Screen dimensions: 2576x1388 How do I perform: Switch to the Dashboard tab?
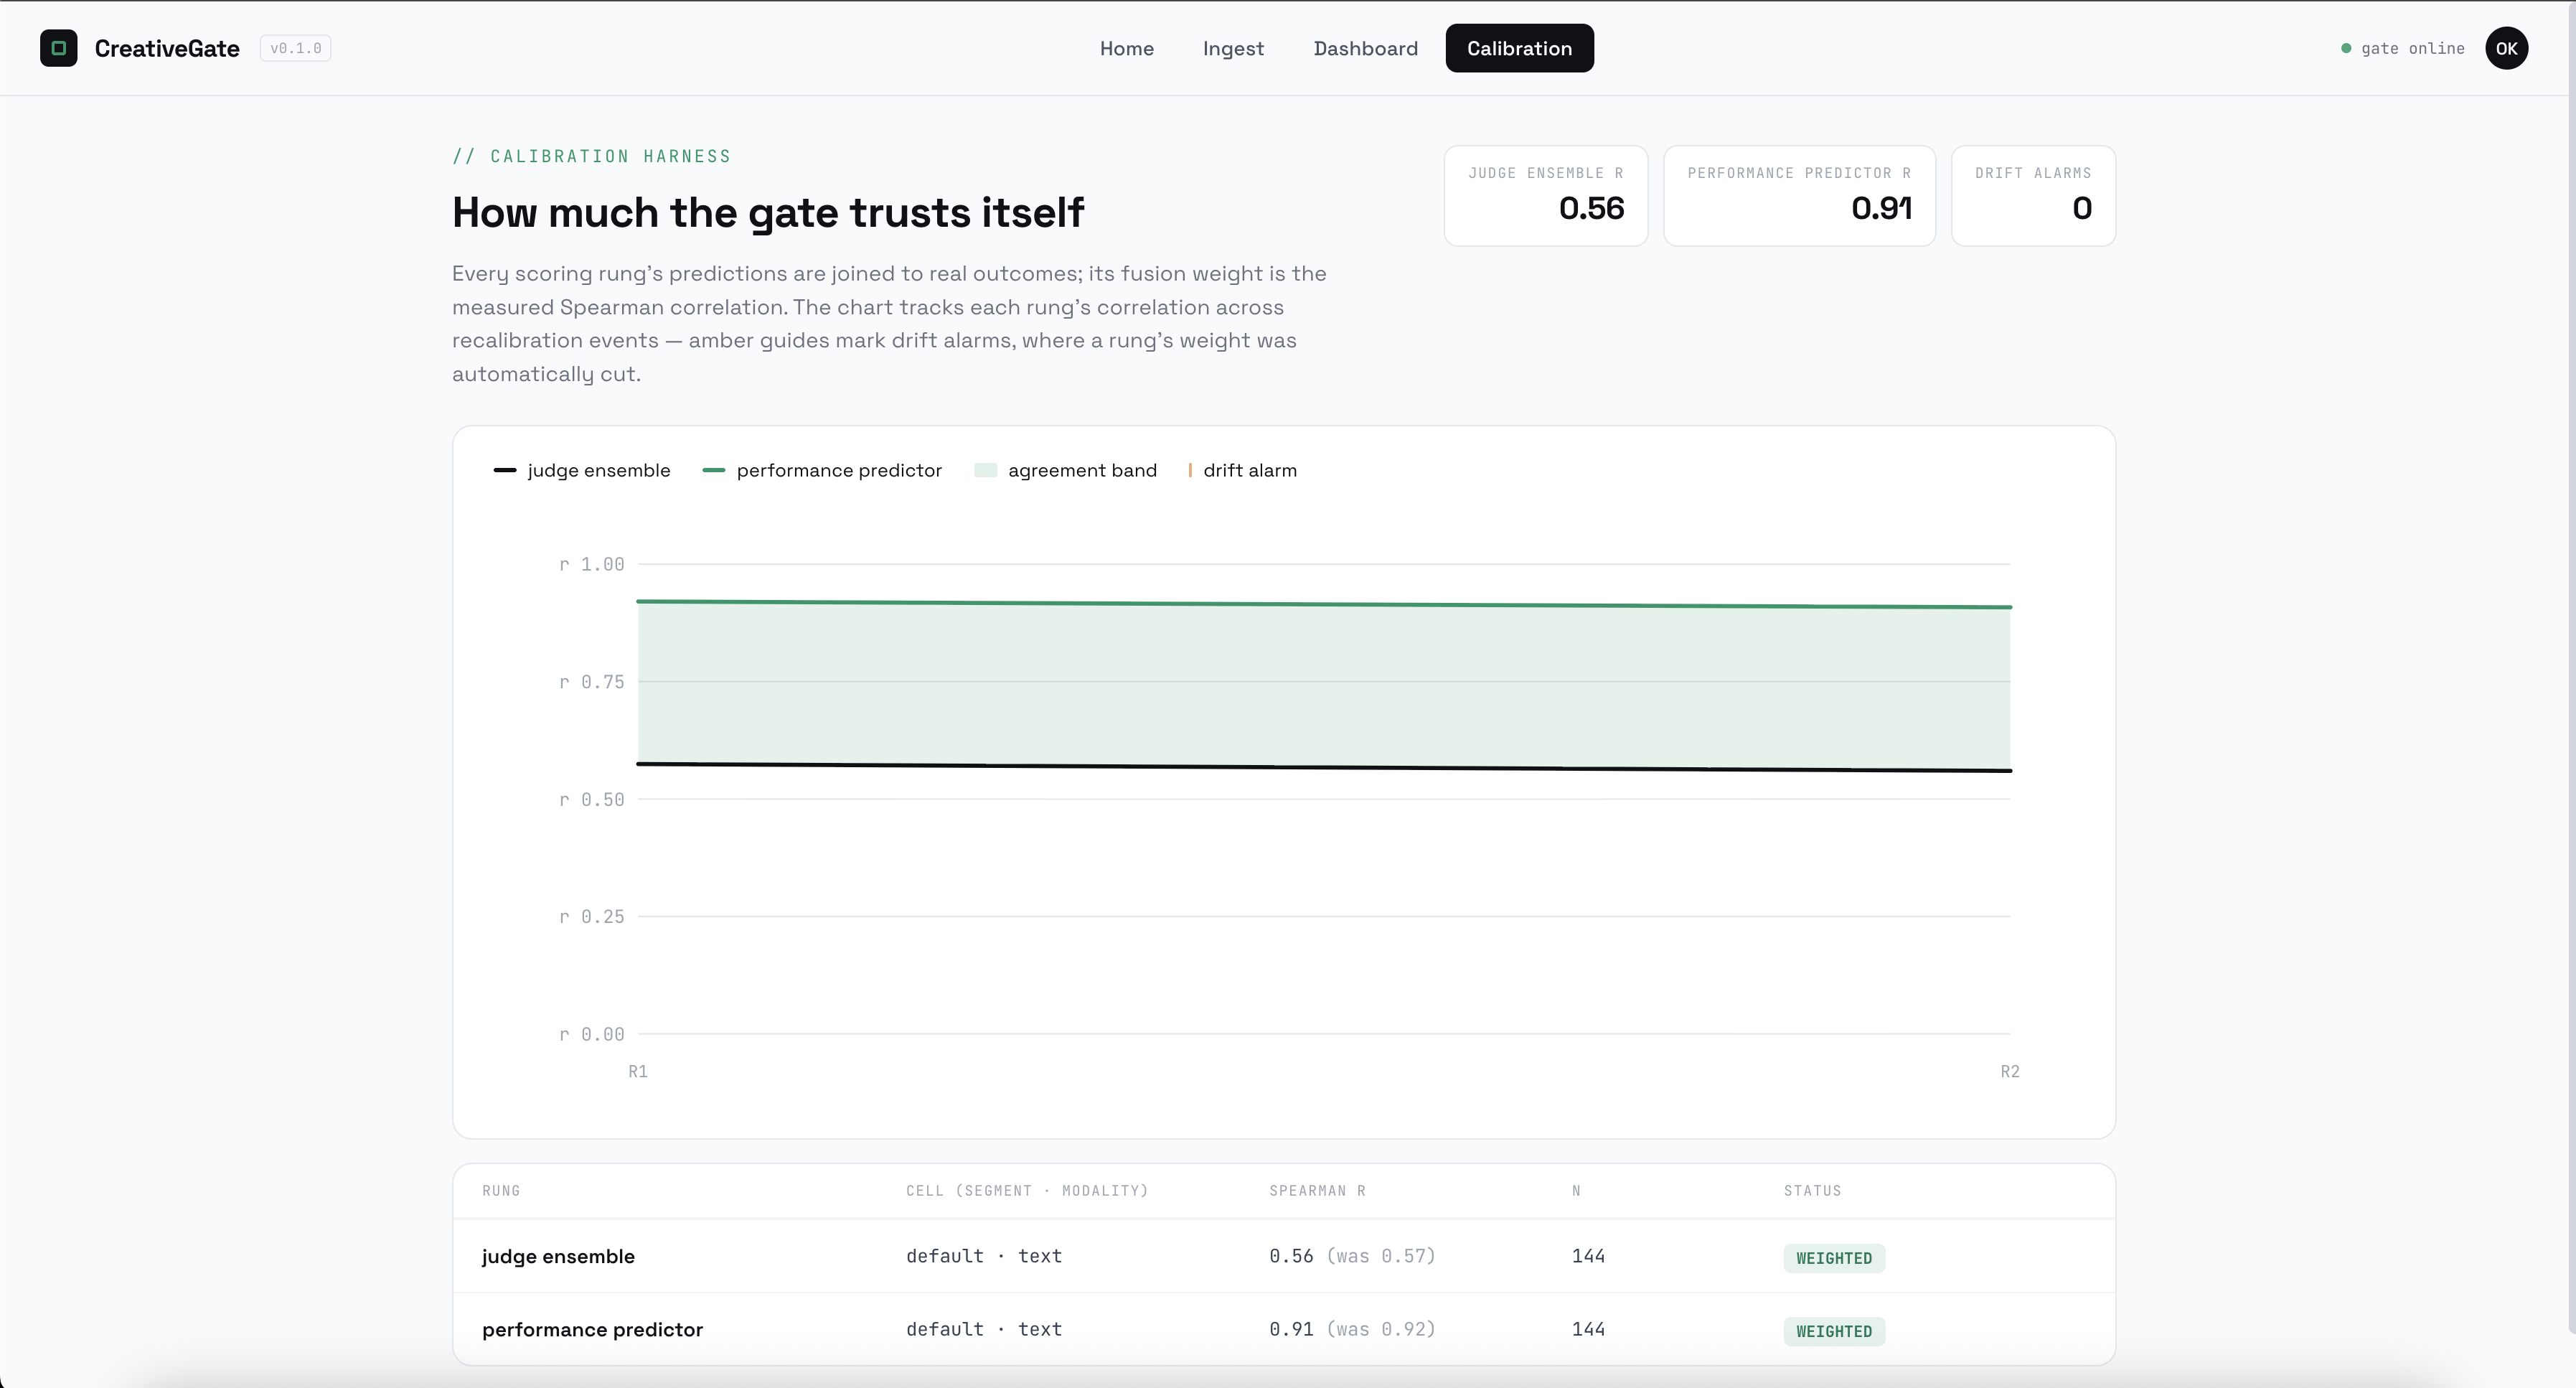1365,48
